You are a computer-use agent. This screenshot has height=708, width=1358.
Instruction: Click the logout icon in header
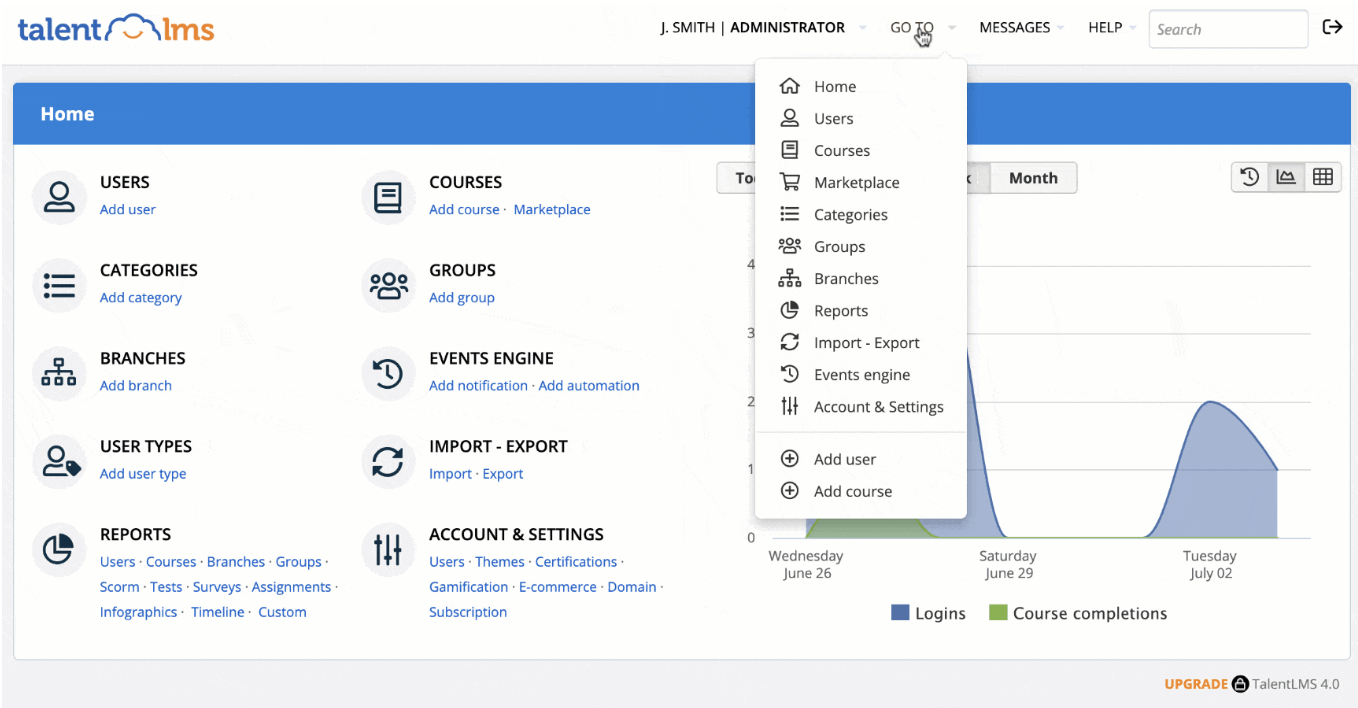click(1332, 27)
